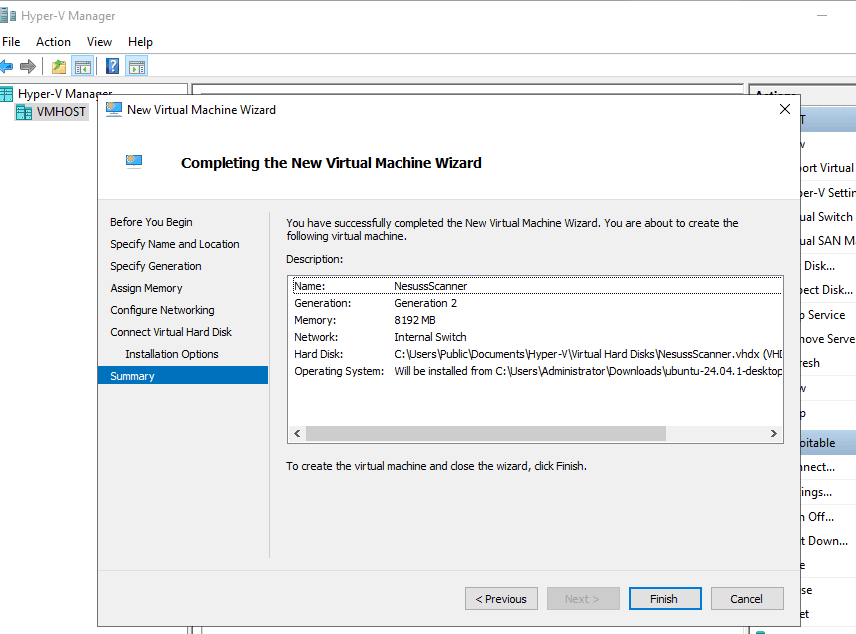Toggle the Show/Hide Action Pane icon
The height and width of the screenshot is (634, 856).
136,67
